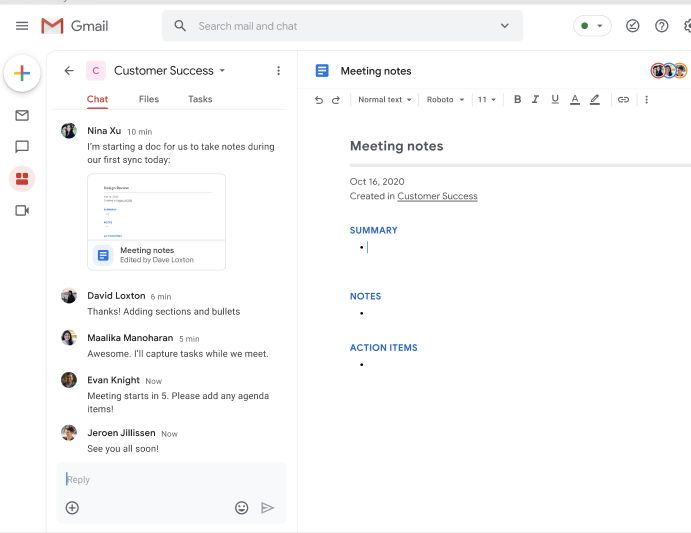
Task: Open the text color picker
Action: 575,99
